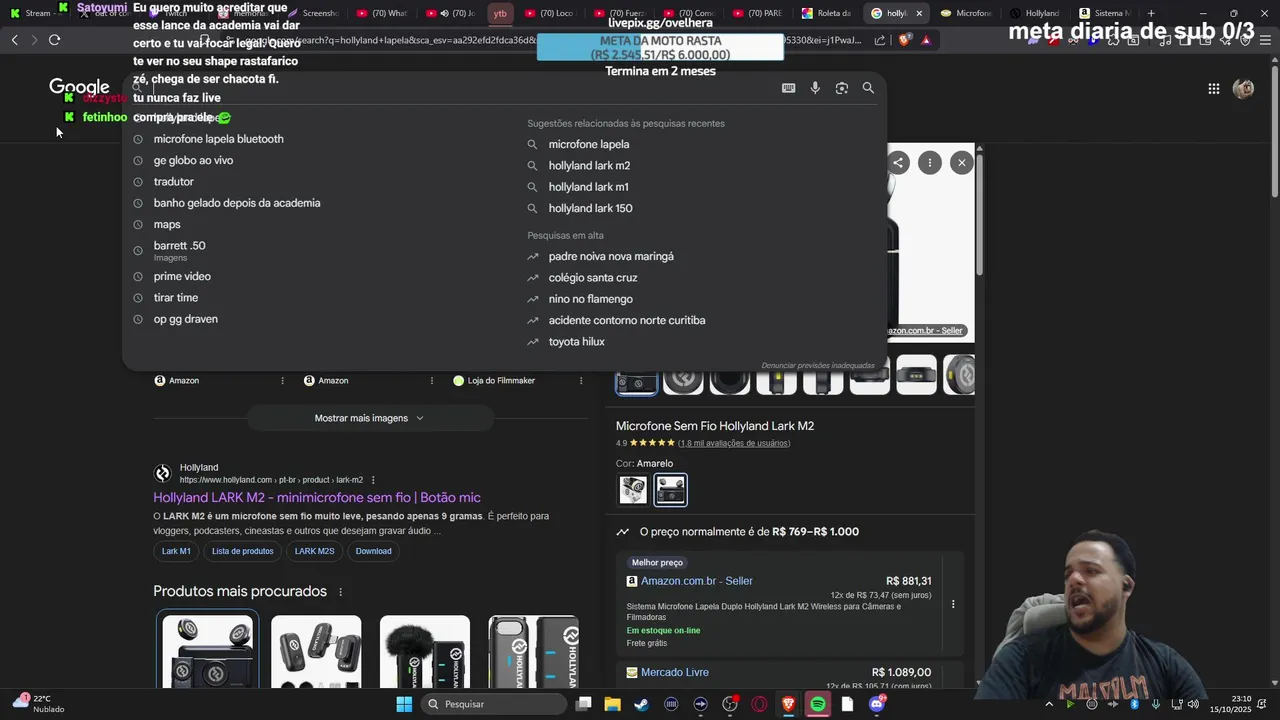Open Spotify in taskbar
Viewport: 1280px width, 720px height.
(818, 704)
